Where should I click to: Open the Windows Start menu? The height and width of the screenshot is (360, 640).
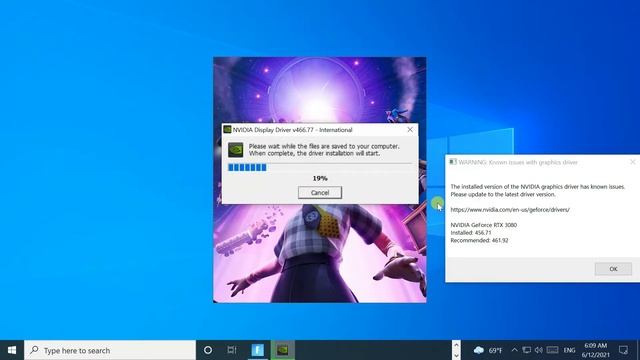coord(12,350)
